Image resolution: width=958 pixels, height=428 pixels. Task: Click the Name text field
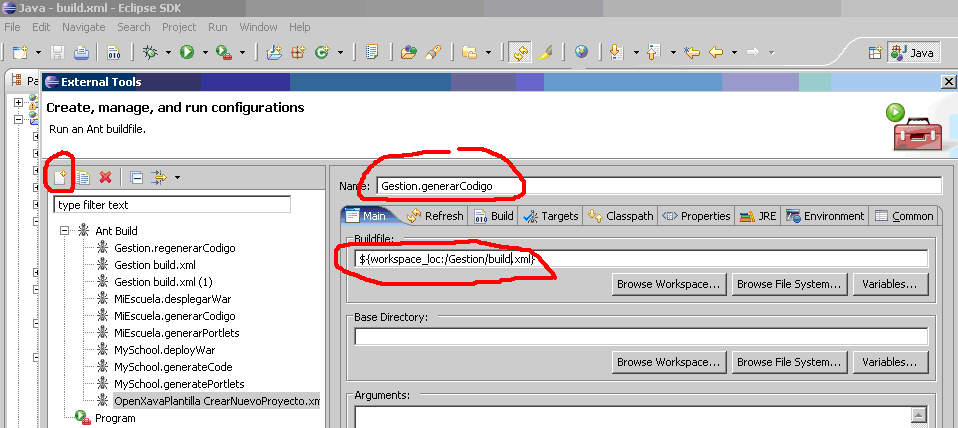coord(659,186)
